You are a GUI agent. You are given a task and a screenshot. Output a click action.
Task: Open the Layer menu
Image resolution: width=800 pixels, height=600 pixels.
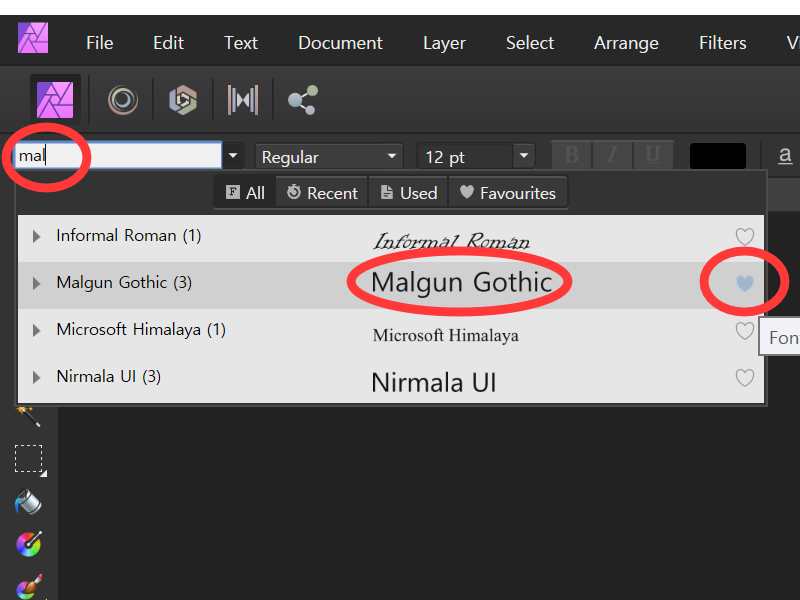(444, 43)
